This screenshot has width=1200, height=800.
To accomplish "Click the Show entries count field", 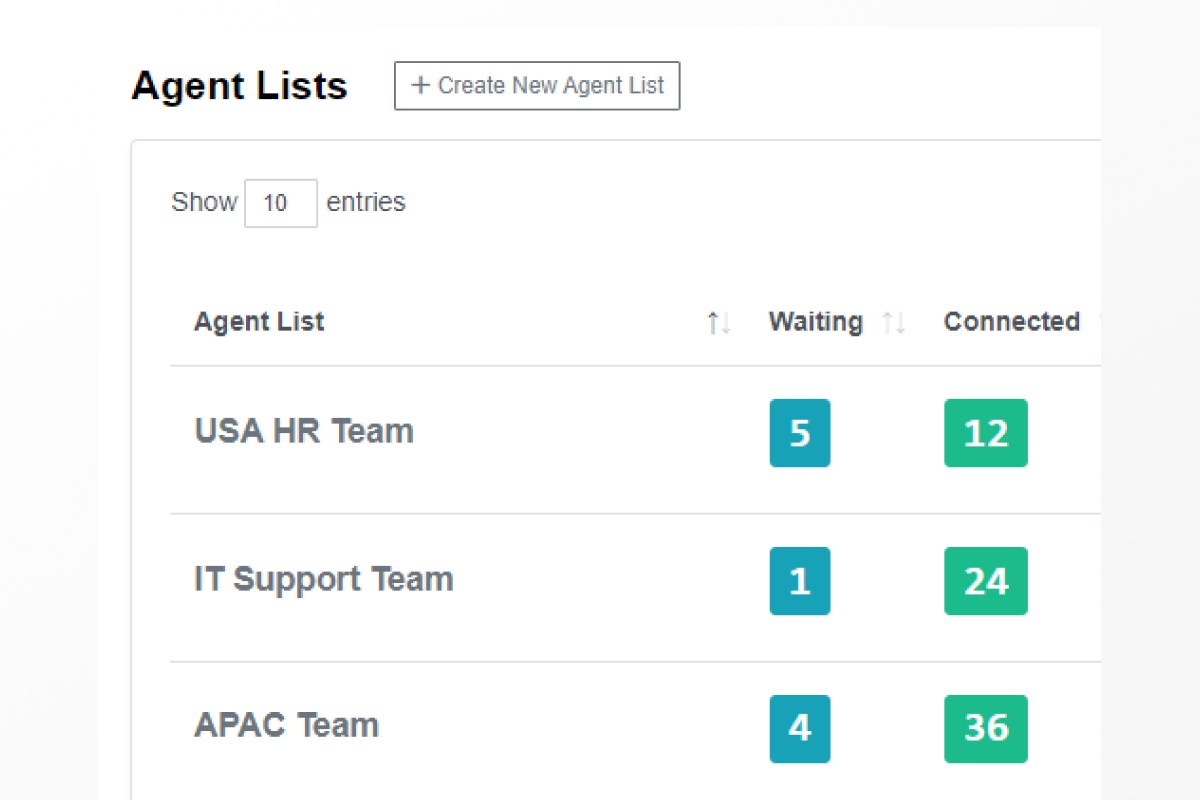I will (281, 203).
